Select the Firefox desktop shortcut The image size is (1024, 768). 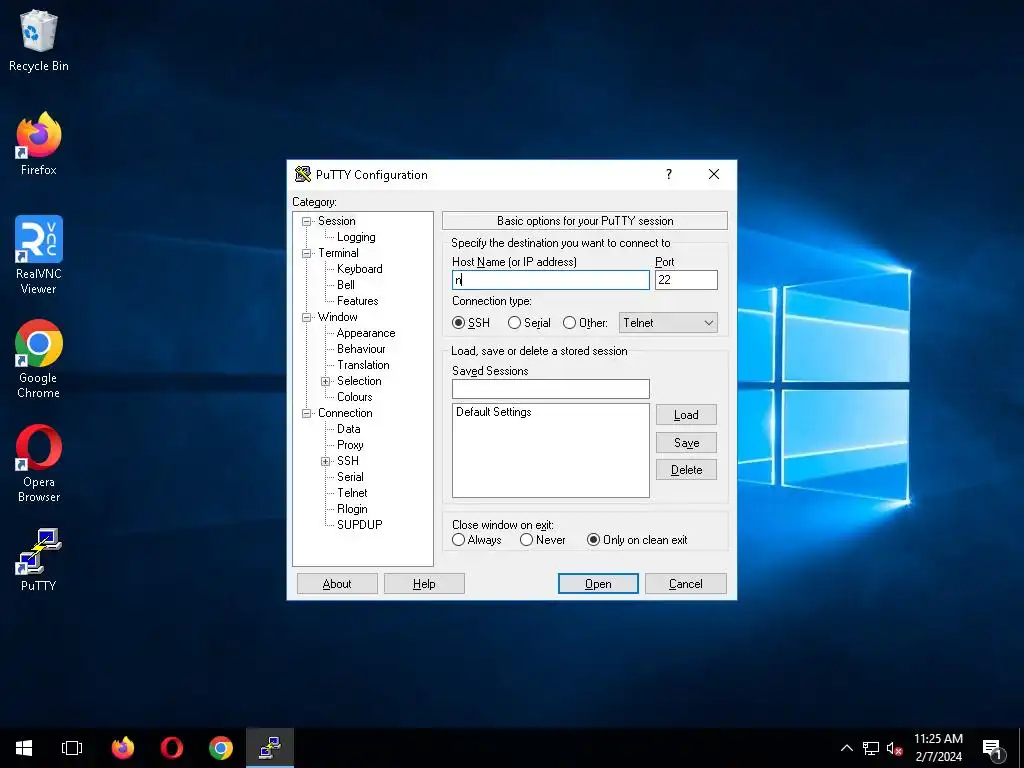(x=39, y=144)
